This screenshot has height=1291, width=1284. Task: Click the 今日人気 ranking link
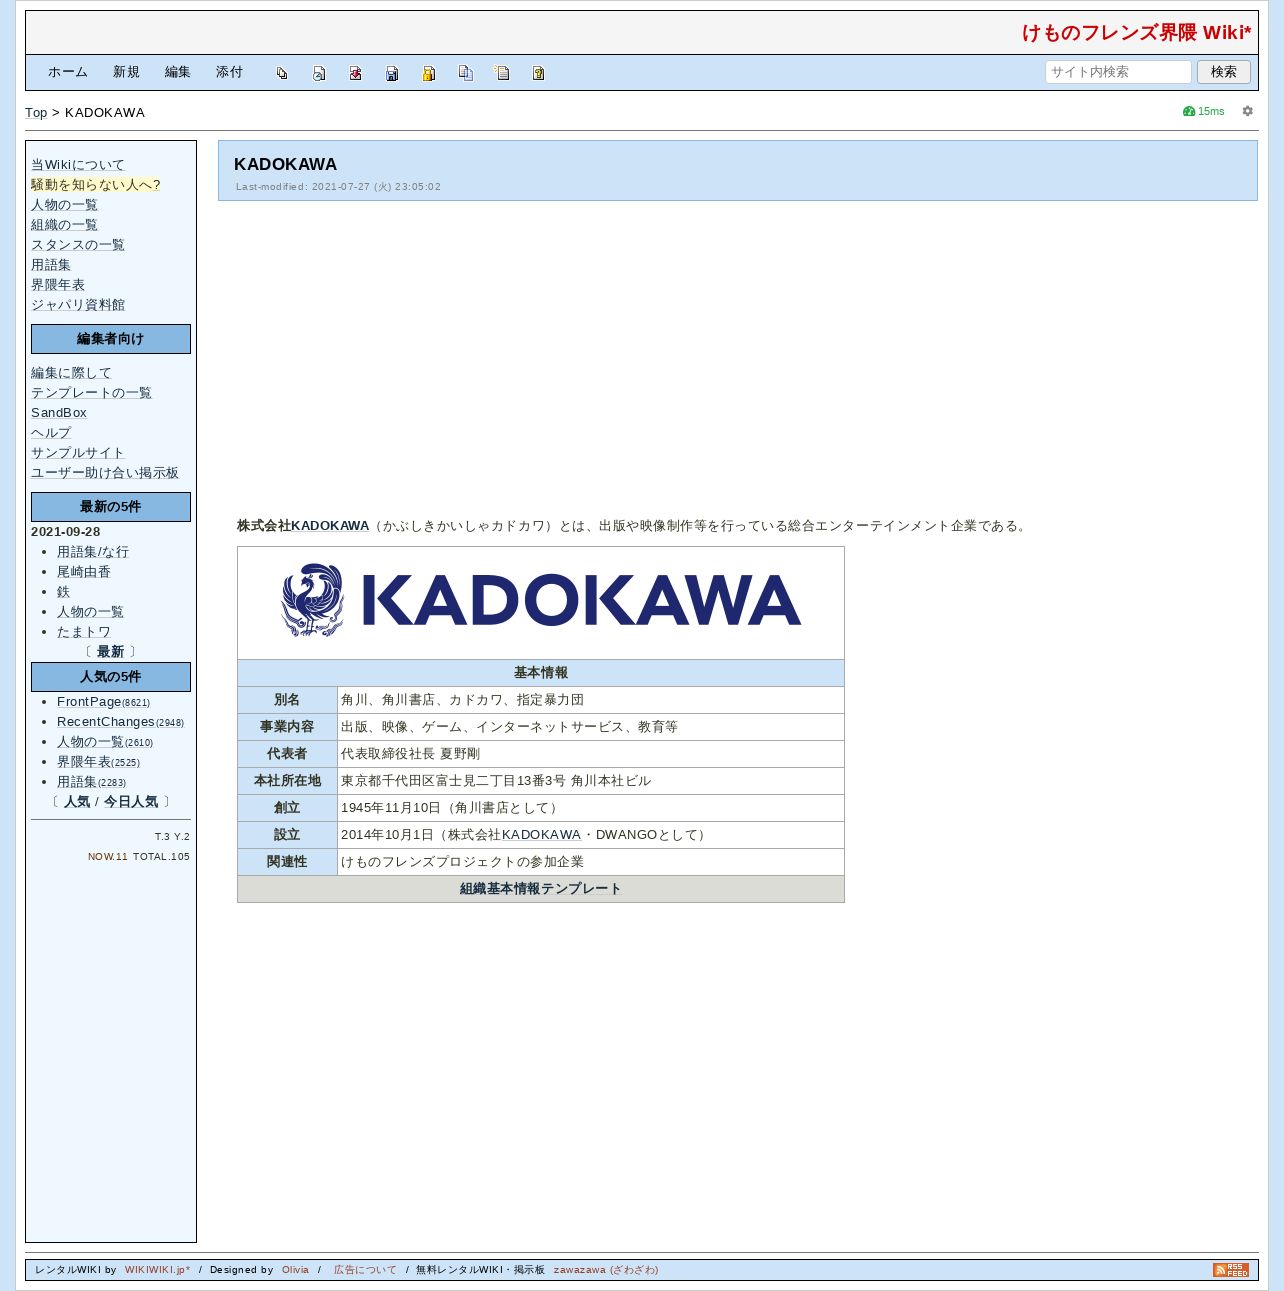[131, 802]
